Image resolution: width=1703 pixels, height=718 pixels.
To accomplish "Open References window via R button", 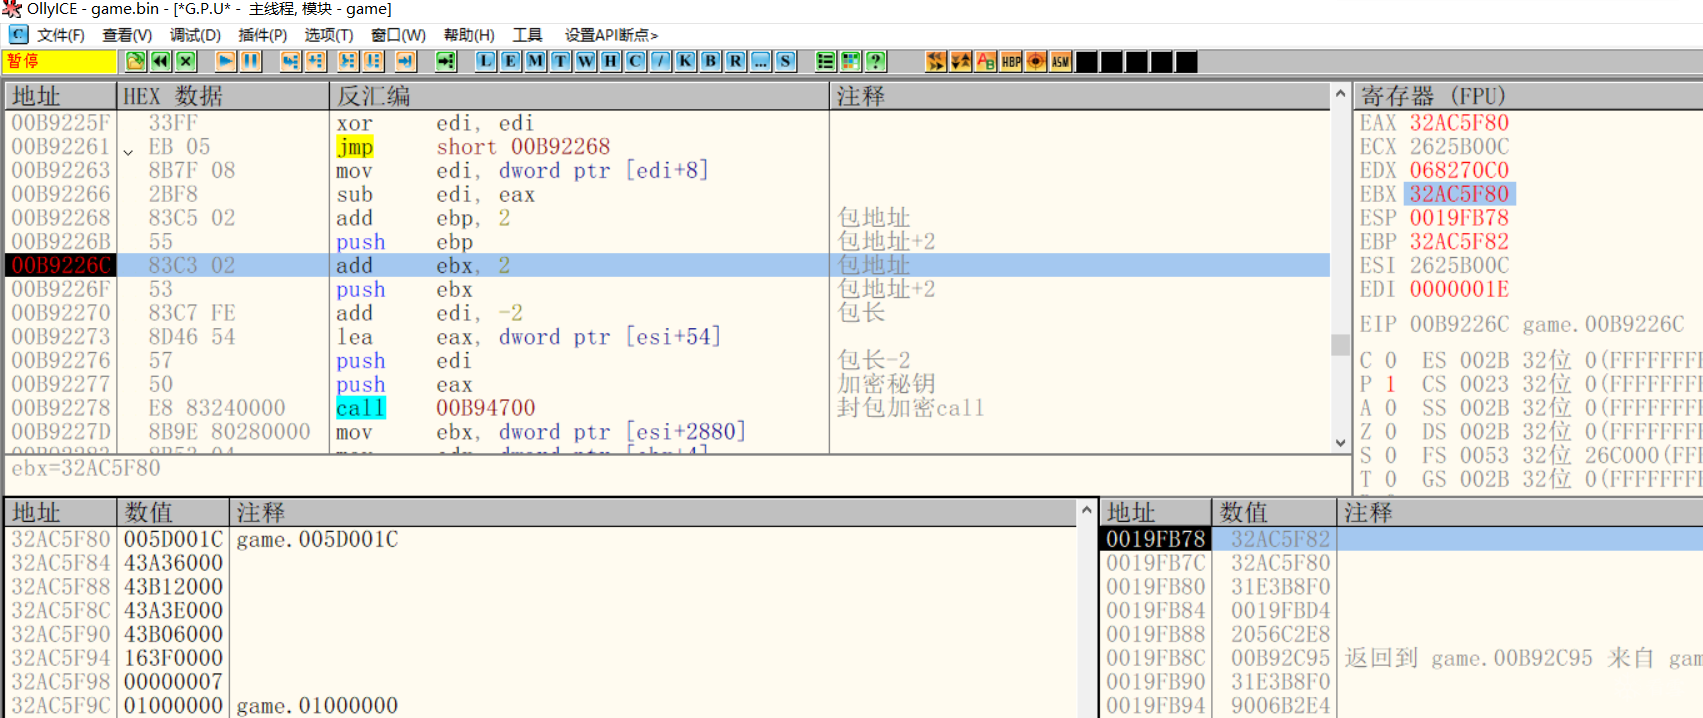I will click(736, 61).
